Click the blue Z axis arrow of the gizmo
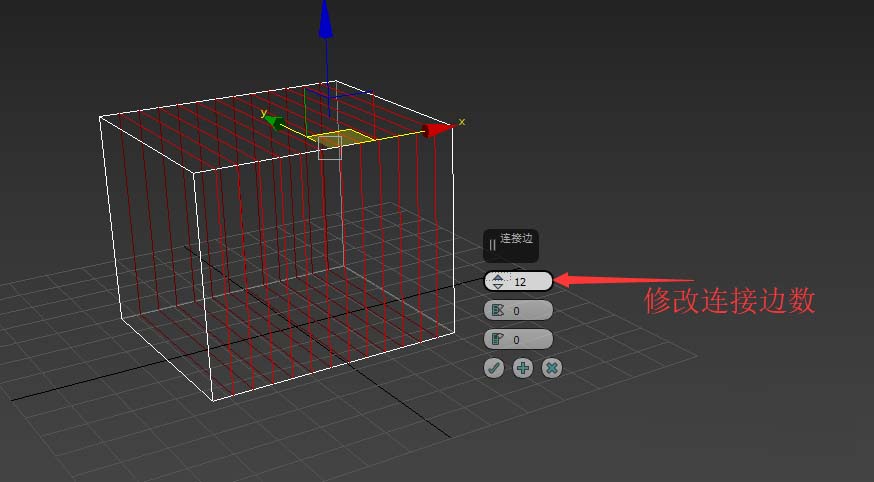The width and height of the screenshot is (874, 482). pyautogui.click(x=326, y=20)
